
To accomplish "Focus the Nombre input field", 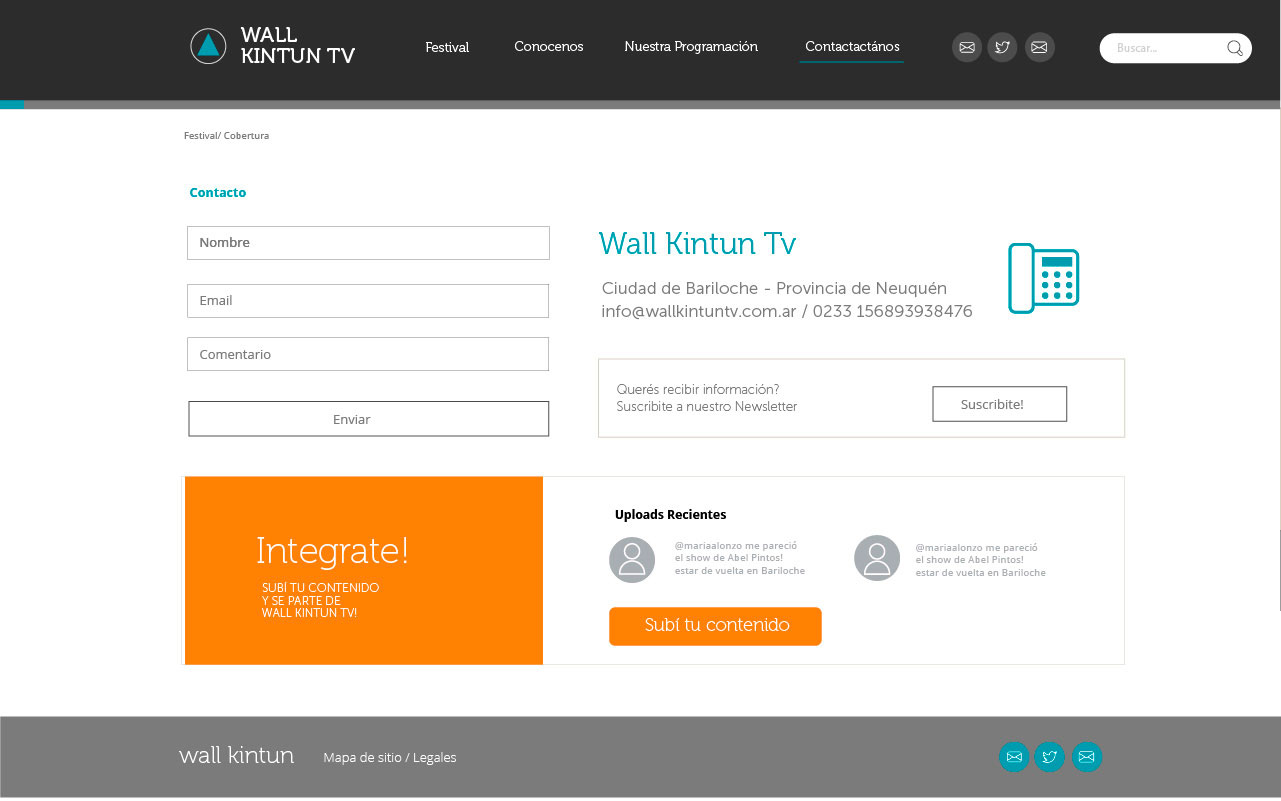I will [368, 243].
